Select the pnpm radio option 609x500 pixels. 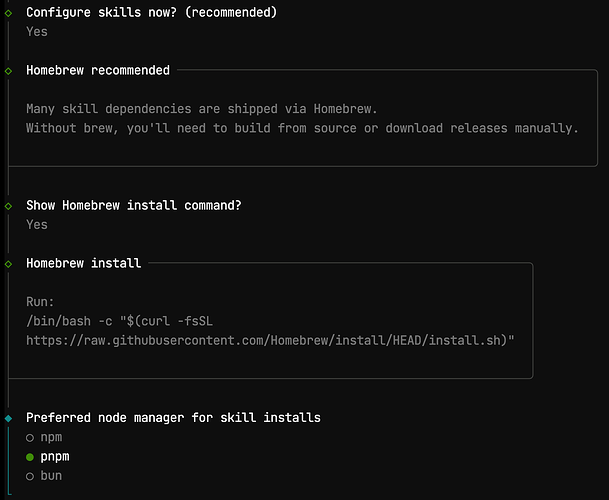click(x=30, y=457)
